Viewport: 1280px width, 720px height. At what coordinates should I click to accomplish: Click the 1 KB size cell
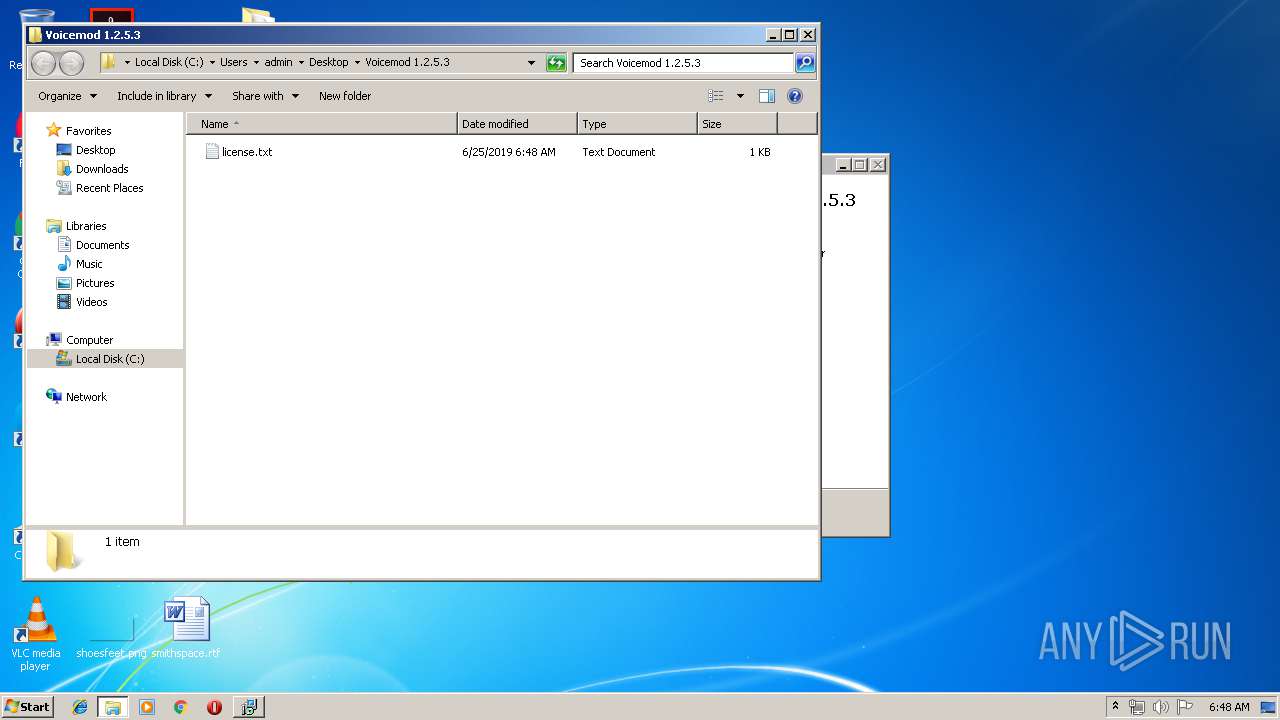click(760, 152)
